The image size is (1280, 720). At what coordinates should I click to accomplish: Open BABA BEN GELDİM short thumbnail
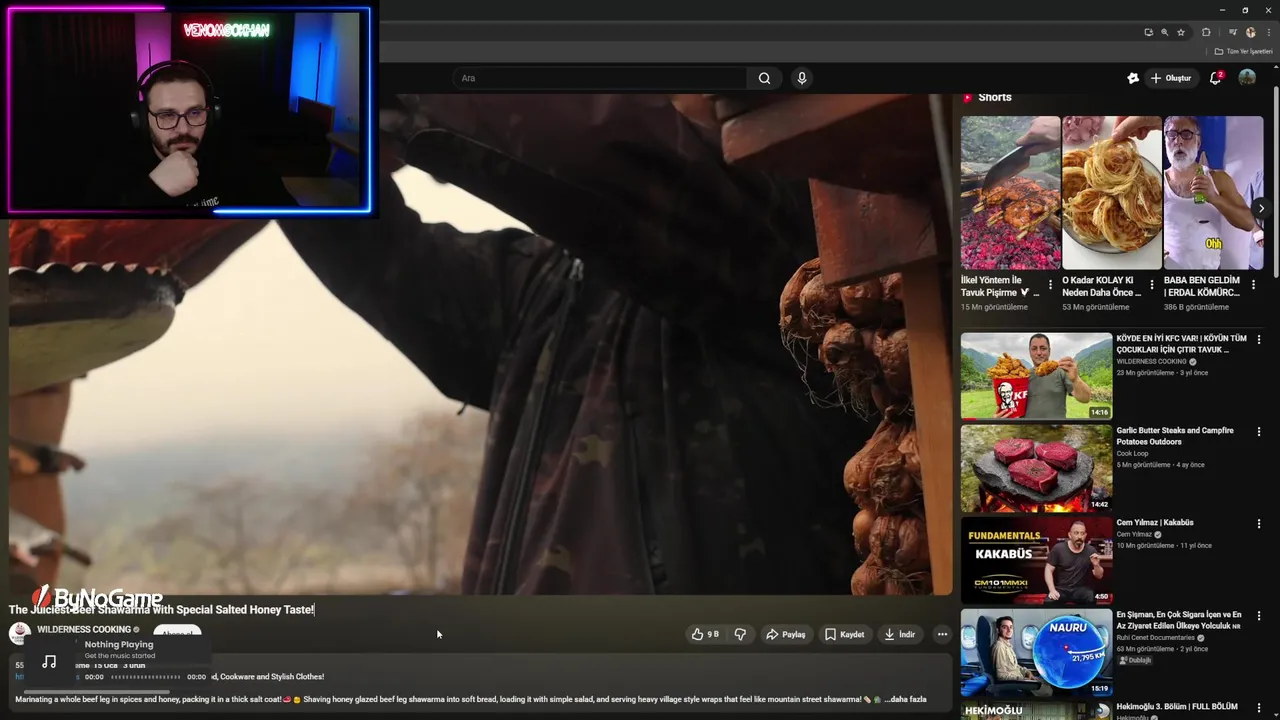tap(1214, 193)
